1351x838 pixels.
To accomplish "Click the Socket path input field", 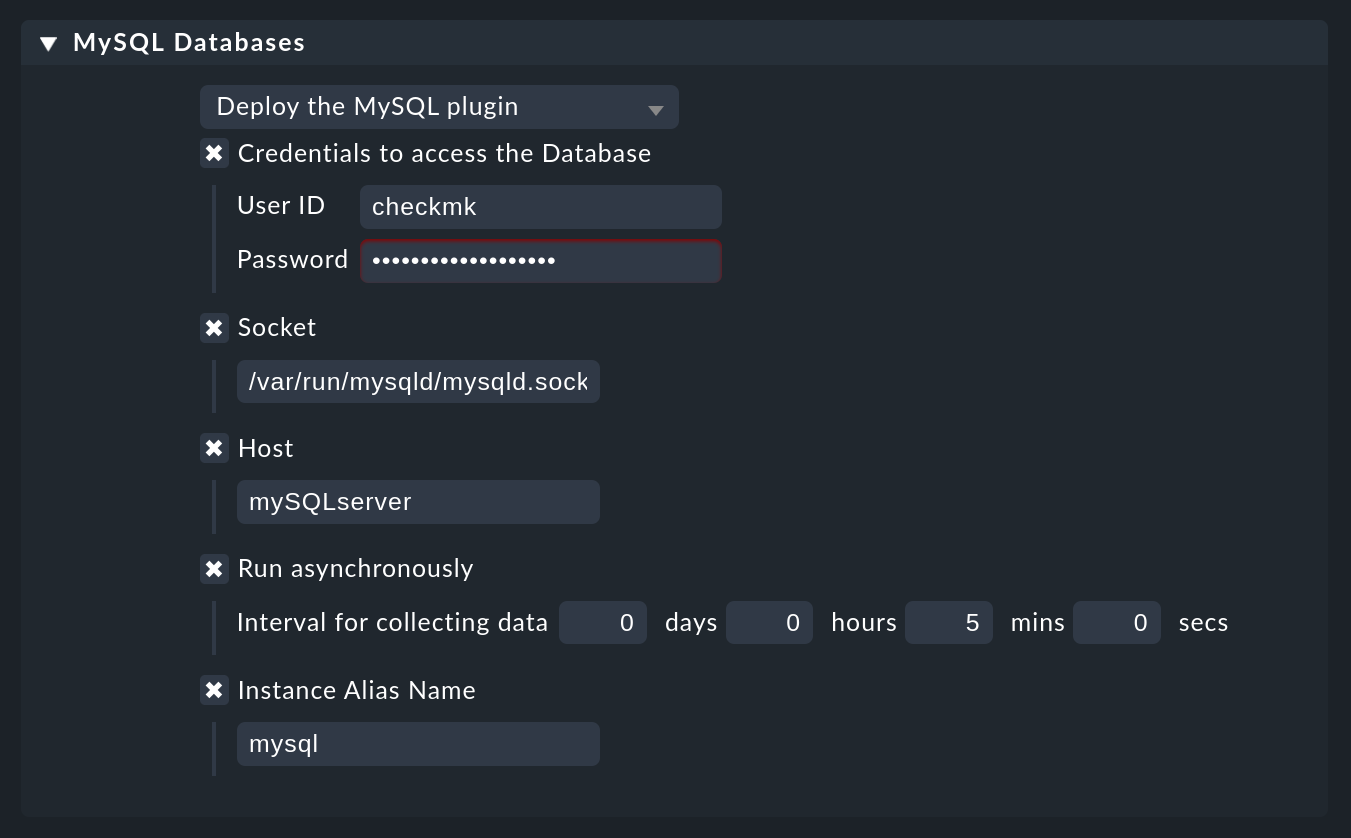I will point(418,382).
